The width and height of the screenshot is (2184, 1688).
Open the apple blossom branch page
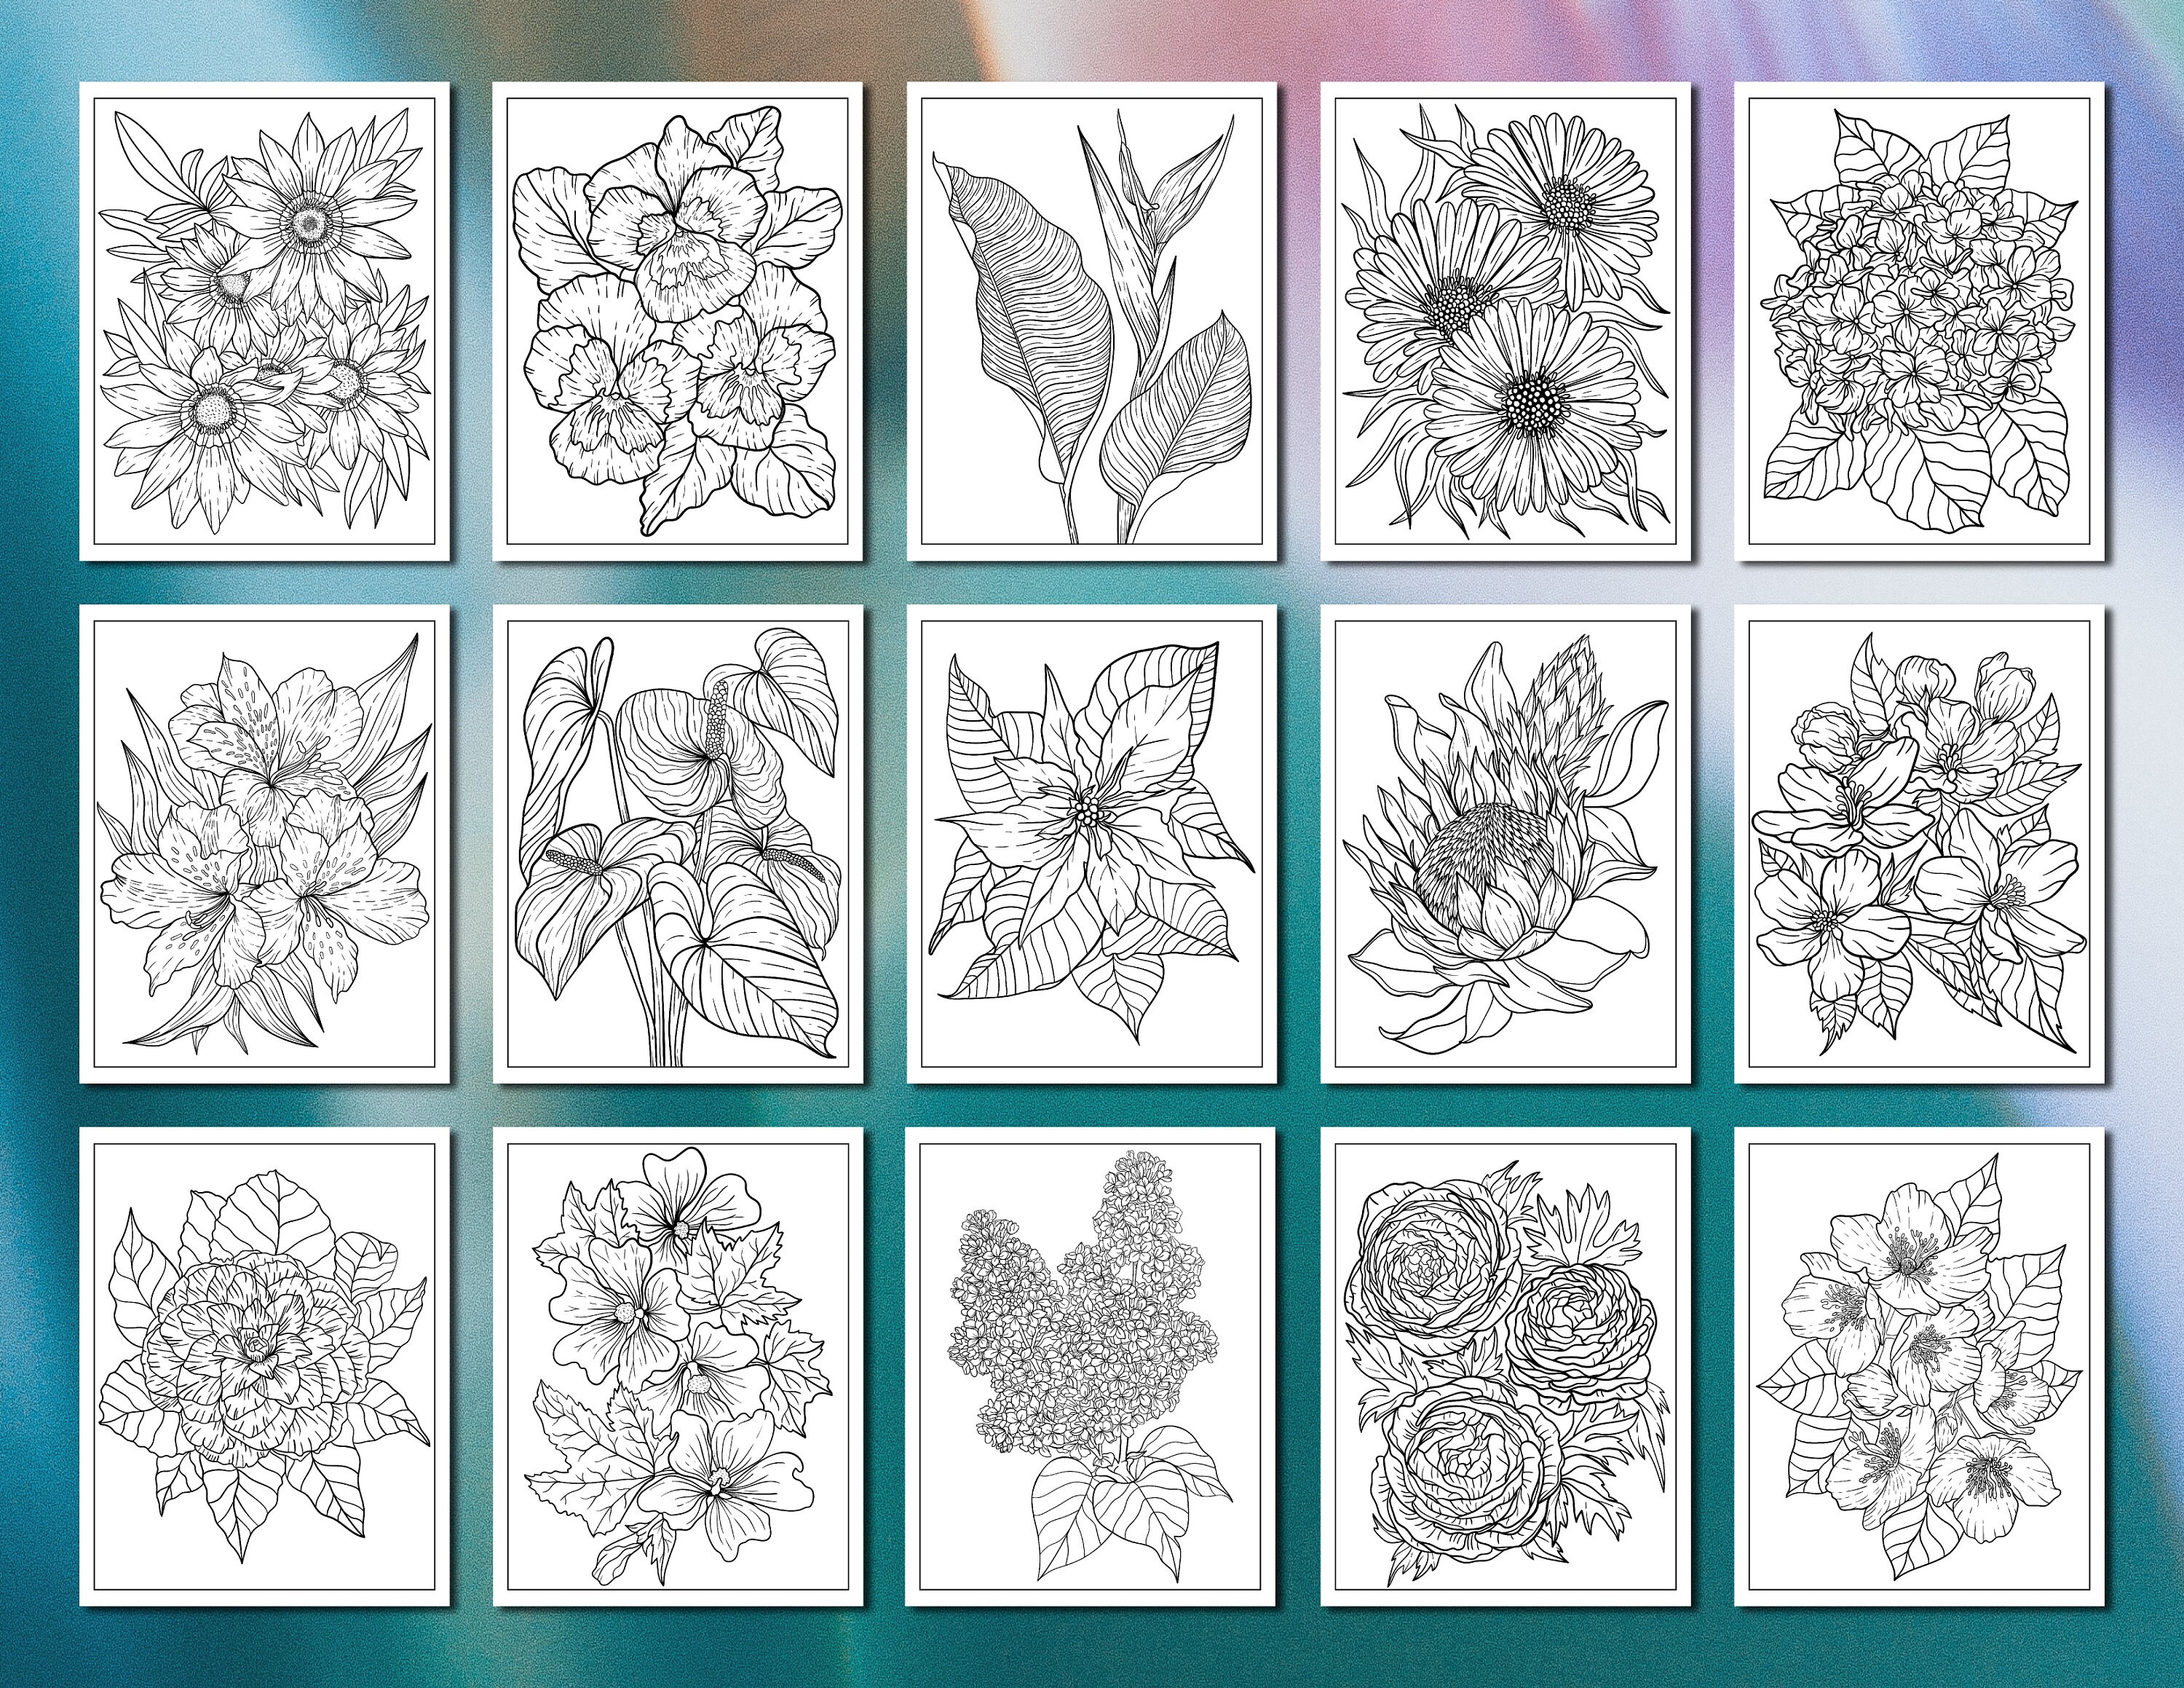1920,844
